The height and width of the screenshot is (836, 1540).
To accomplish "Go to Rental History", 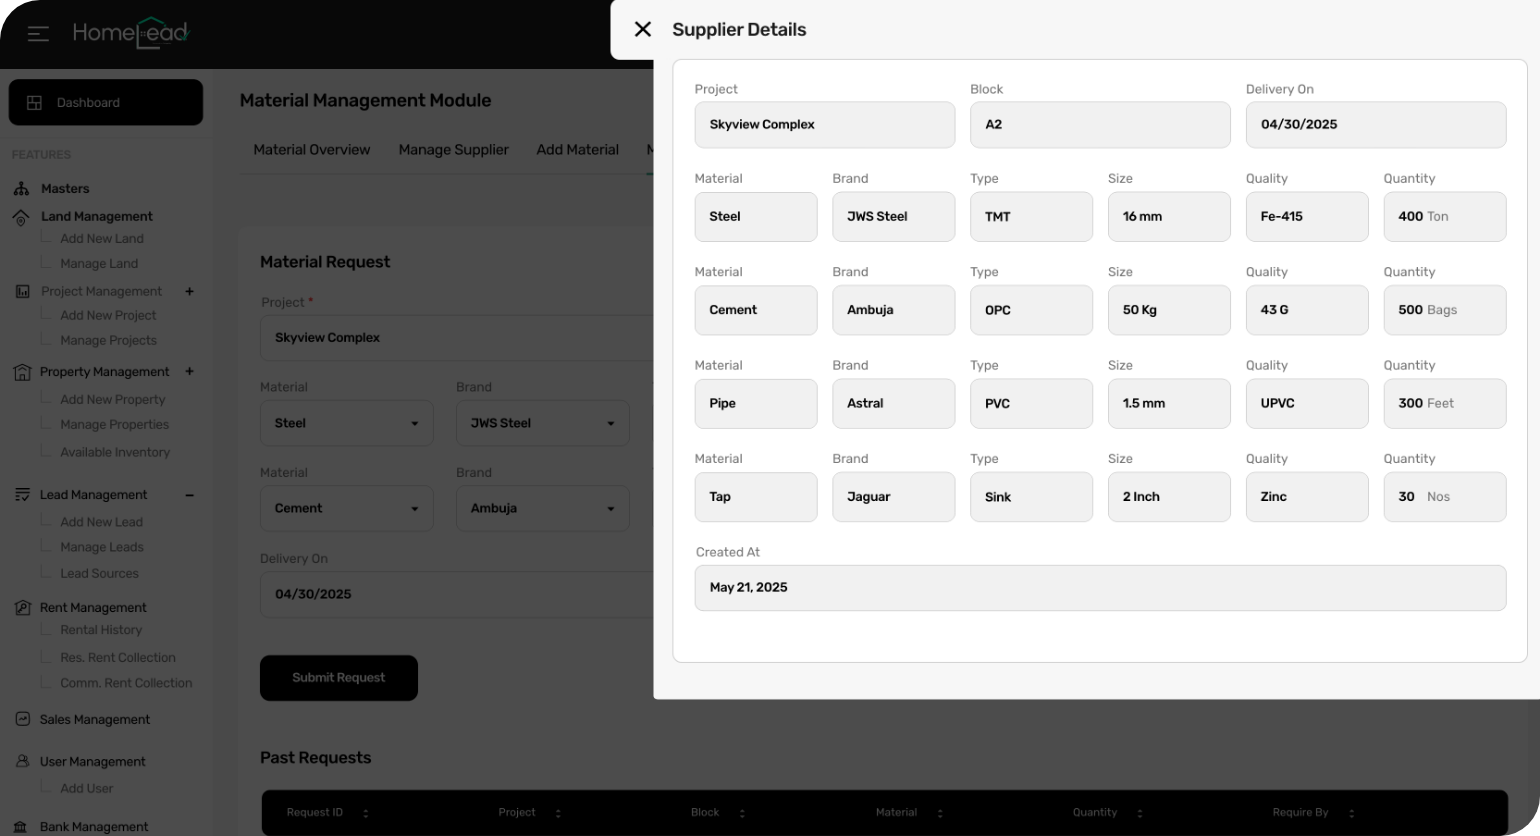I will (101, 630).
